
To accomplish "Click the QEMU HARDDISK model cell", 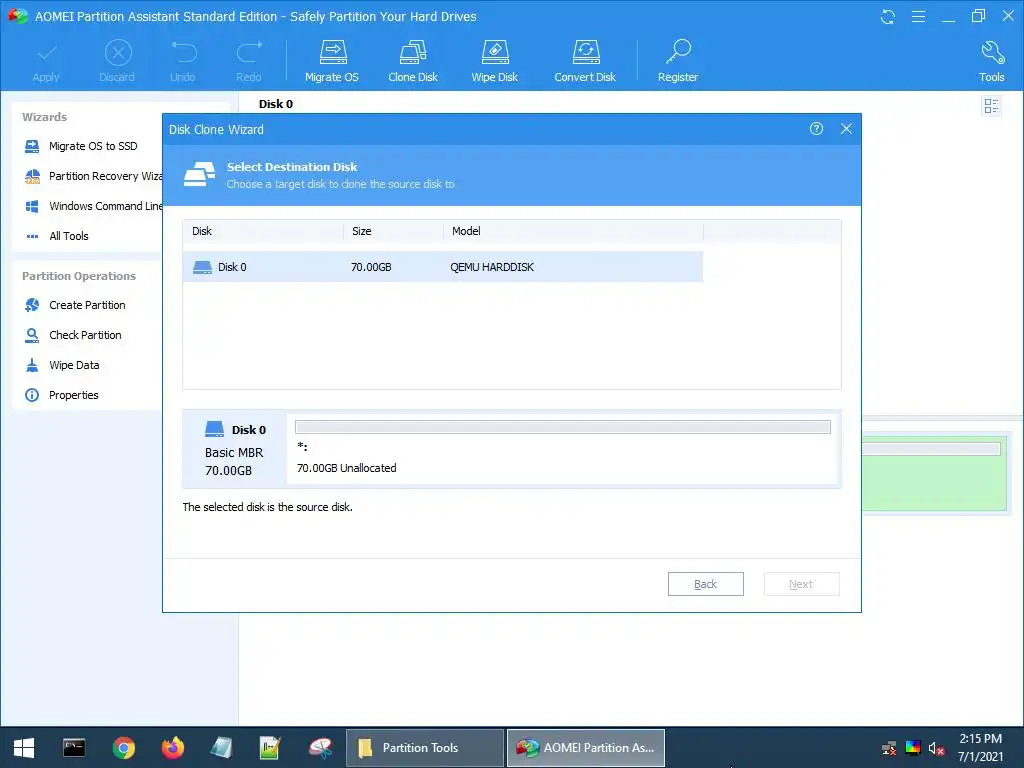I will [x=492, y=267].
